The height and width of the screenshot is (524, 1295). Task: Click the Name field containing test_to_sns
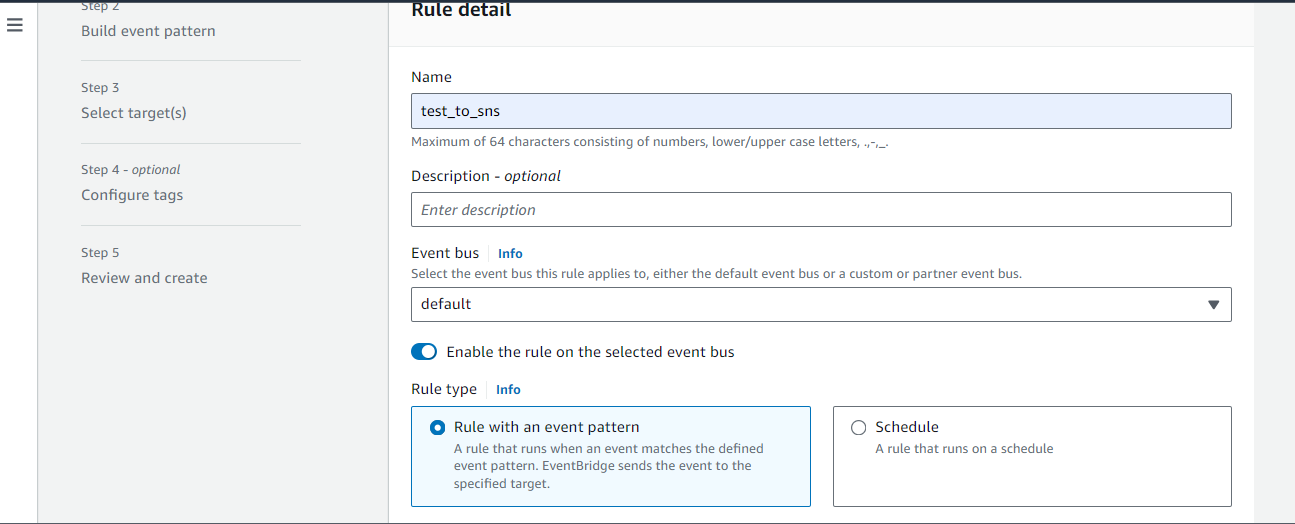click(820, 111)
